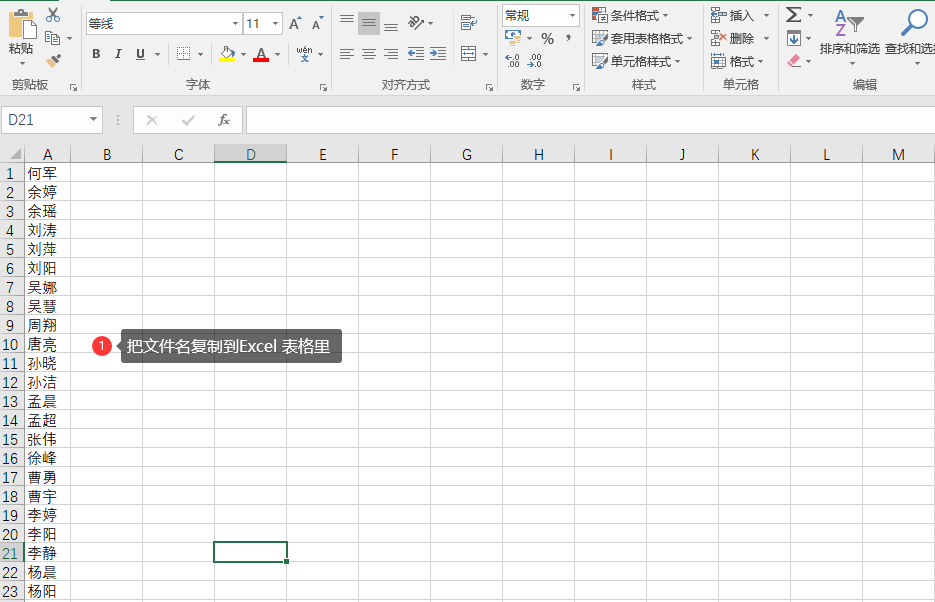Toggle bold formatting

pos(96,54)
